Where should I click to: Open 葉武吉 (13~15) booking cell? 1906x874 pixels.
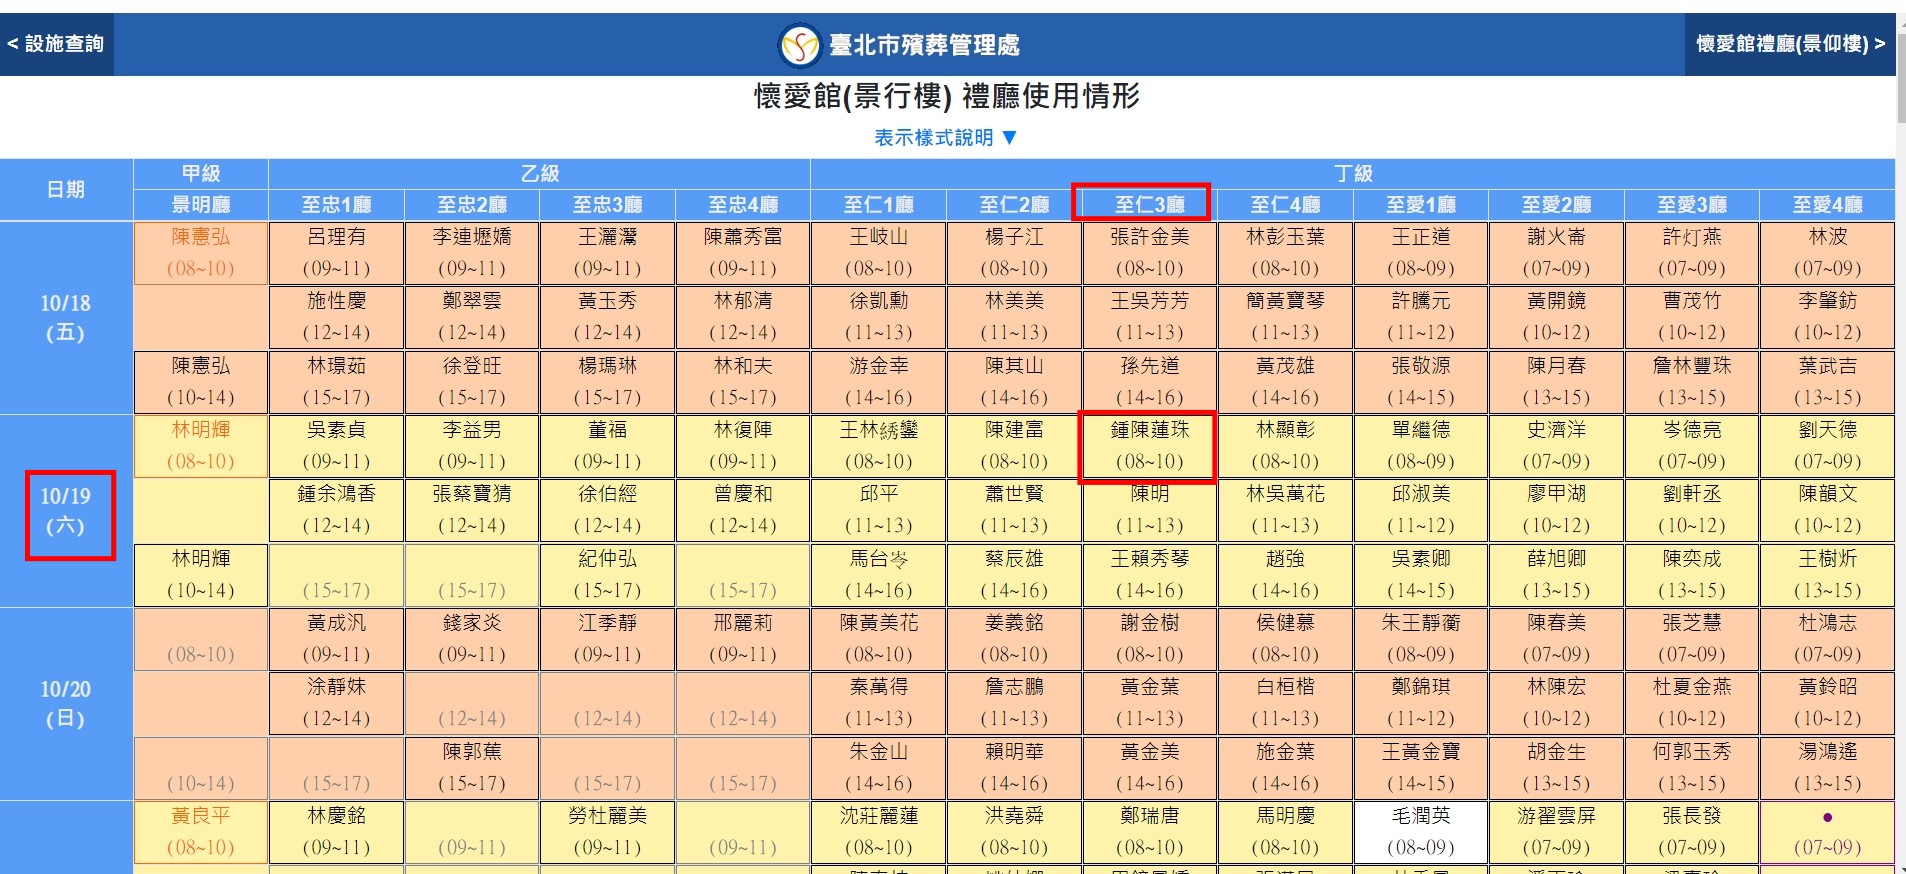click(x=1828, y=382)
